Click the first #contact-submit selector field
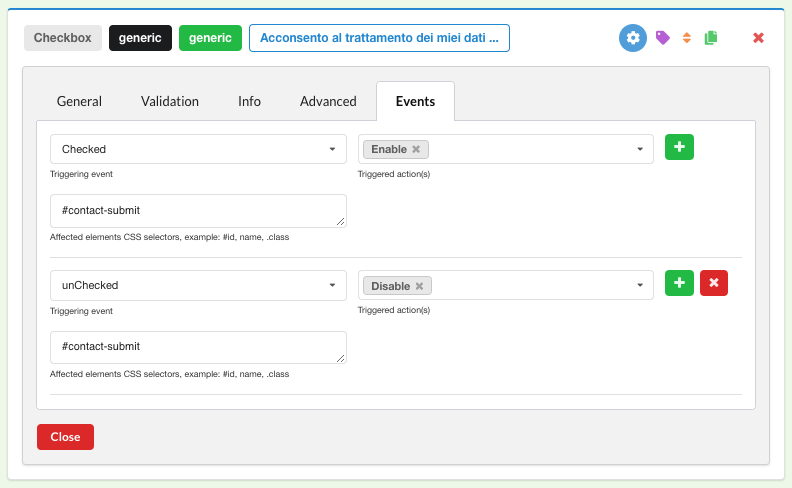The image size is (792, 488). (x=198, y=211)
